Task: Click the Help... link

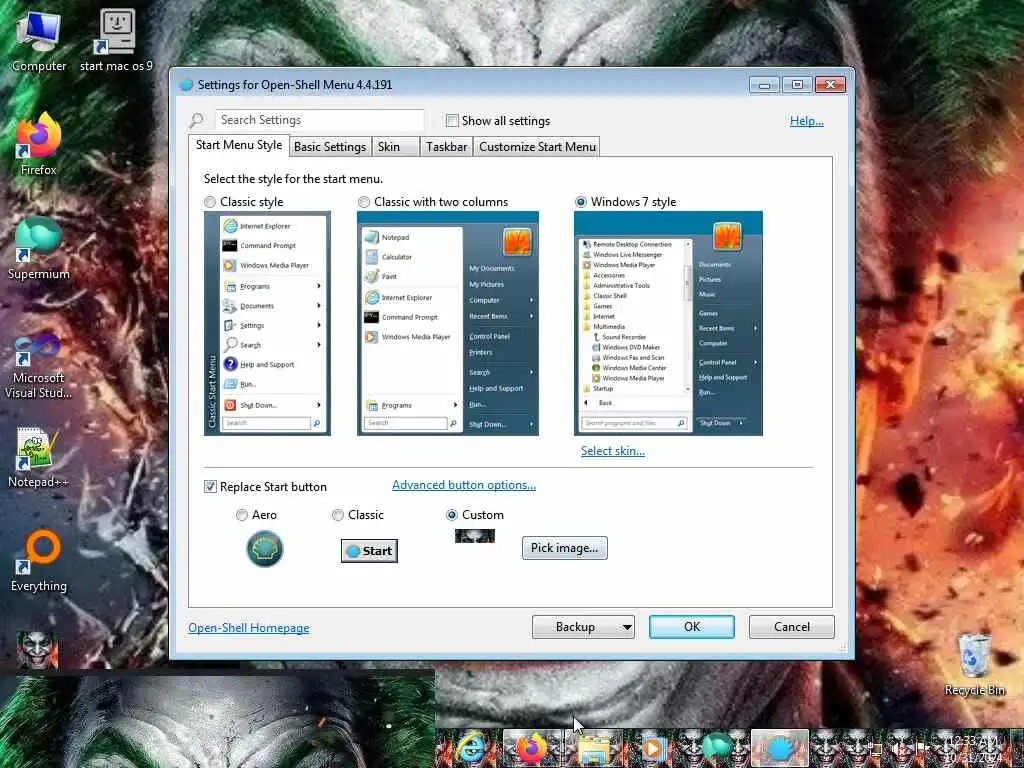Action: point(807,121)
